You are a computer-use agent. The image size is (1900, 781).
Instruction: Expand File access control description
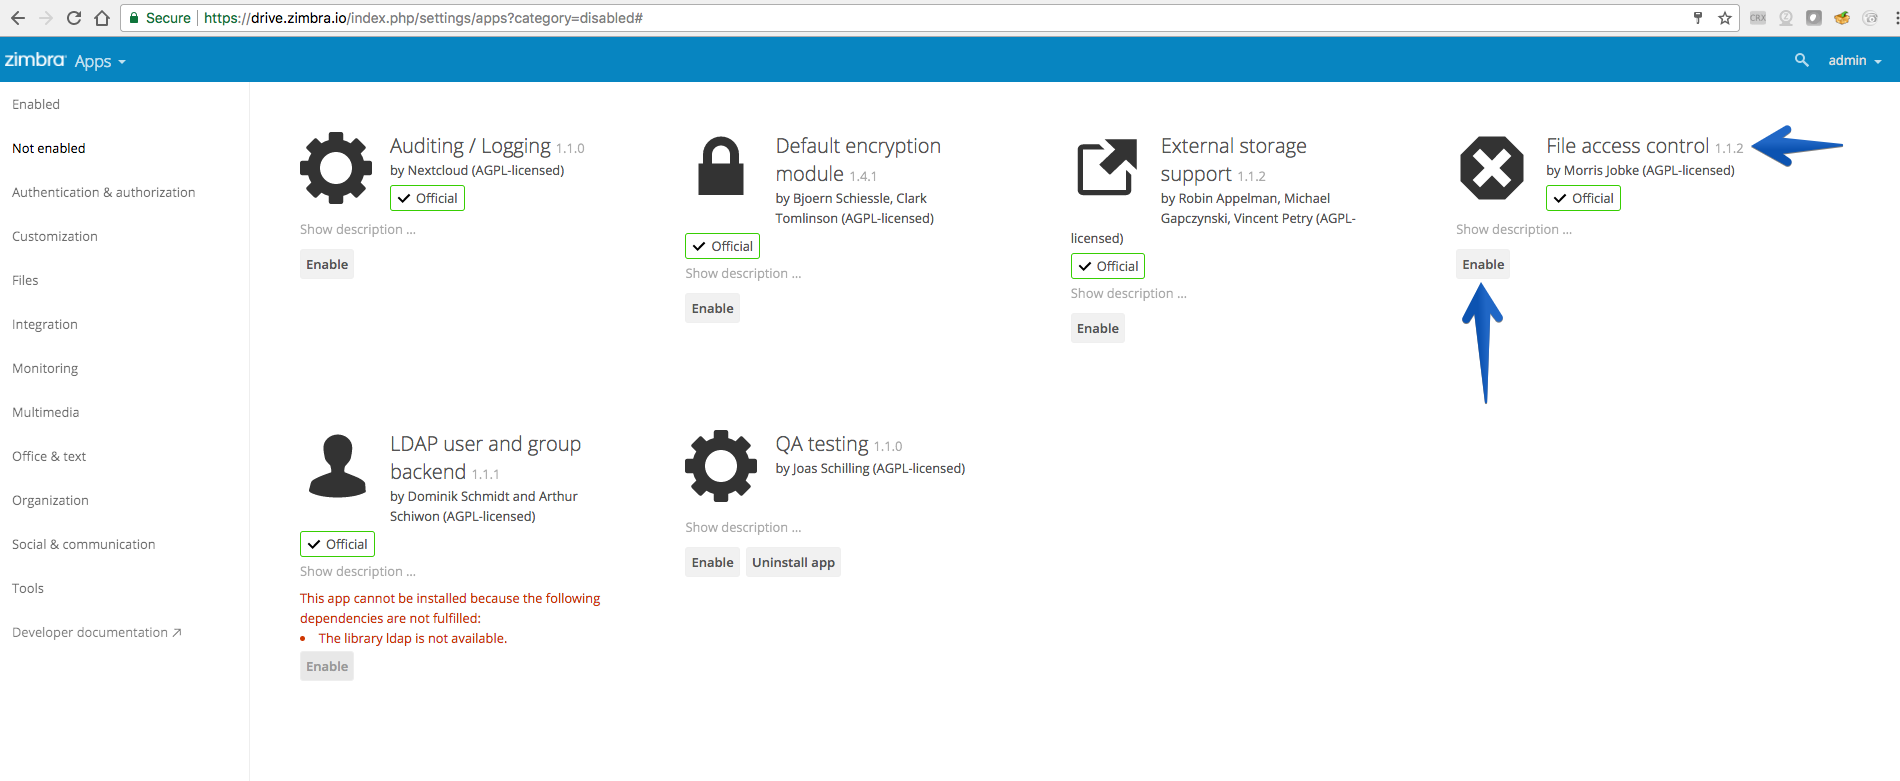click(1514, 229)
